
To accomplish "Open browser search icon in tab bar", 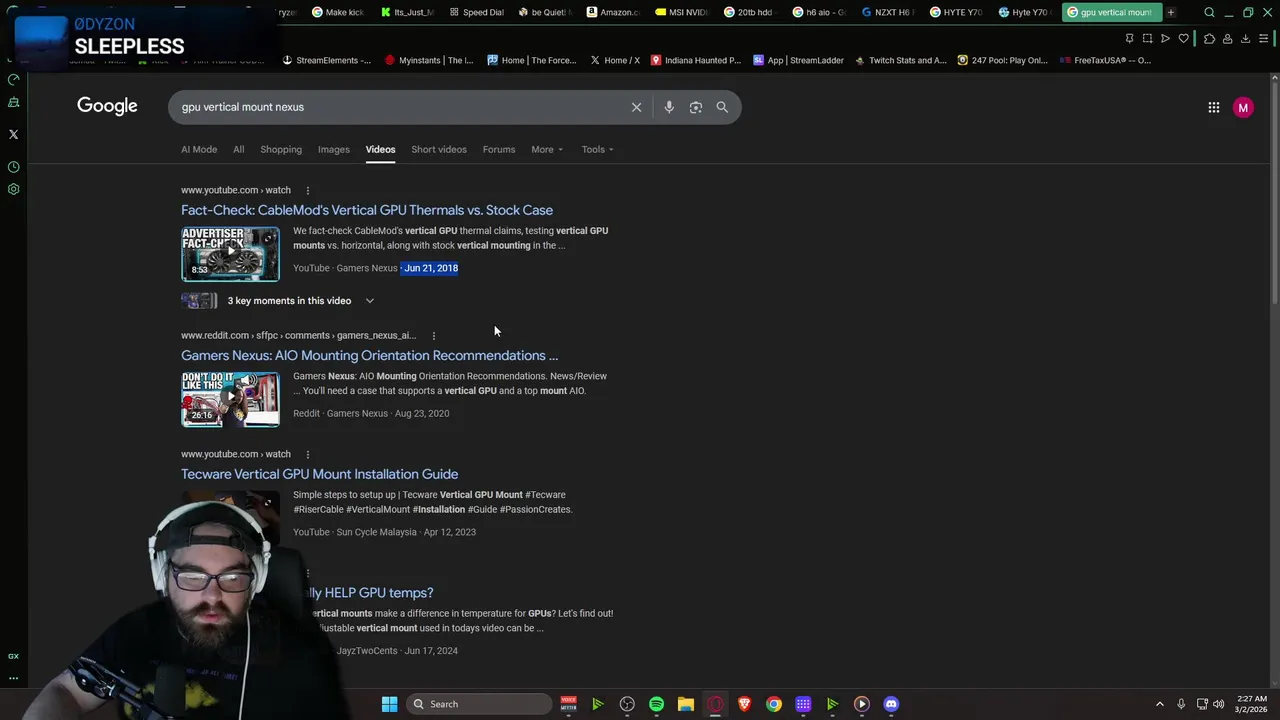I will coord(1209,12).
